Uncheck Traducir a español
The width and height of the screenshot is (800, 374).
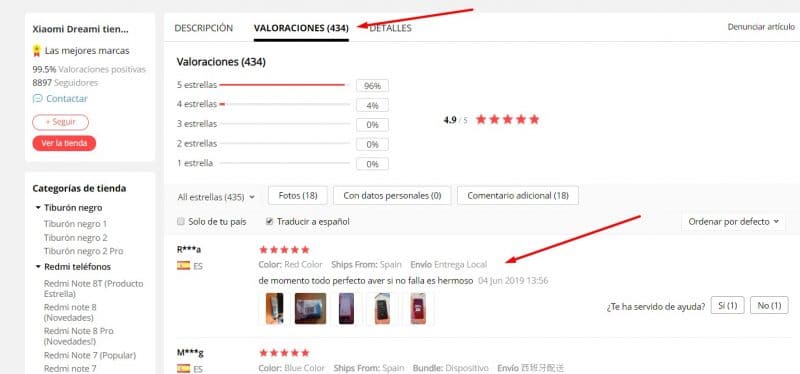pyautogui.click(x=269, y=221)
